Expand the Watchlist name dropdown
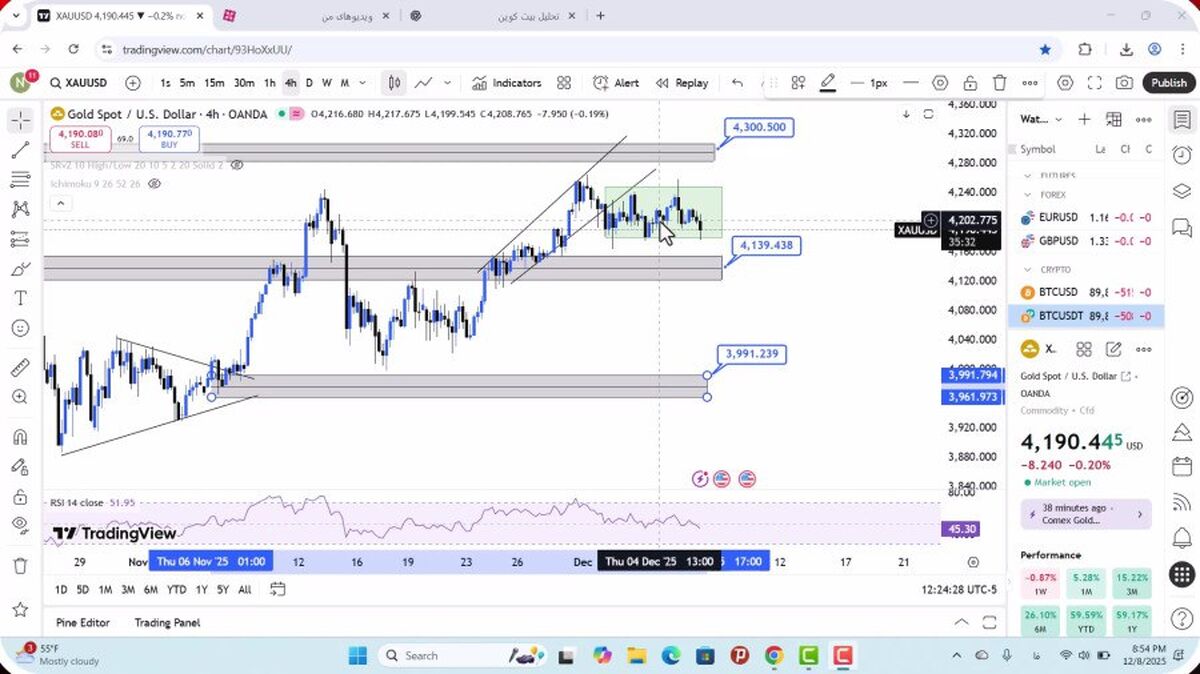Viewport: 1200px width, 674px height. 1040,119
